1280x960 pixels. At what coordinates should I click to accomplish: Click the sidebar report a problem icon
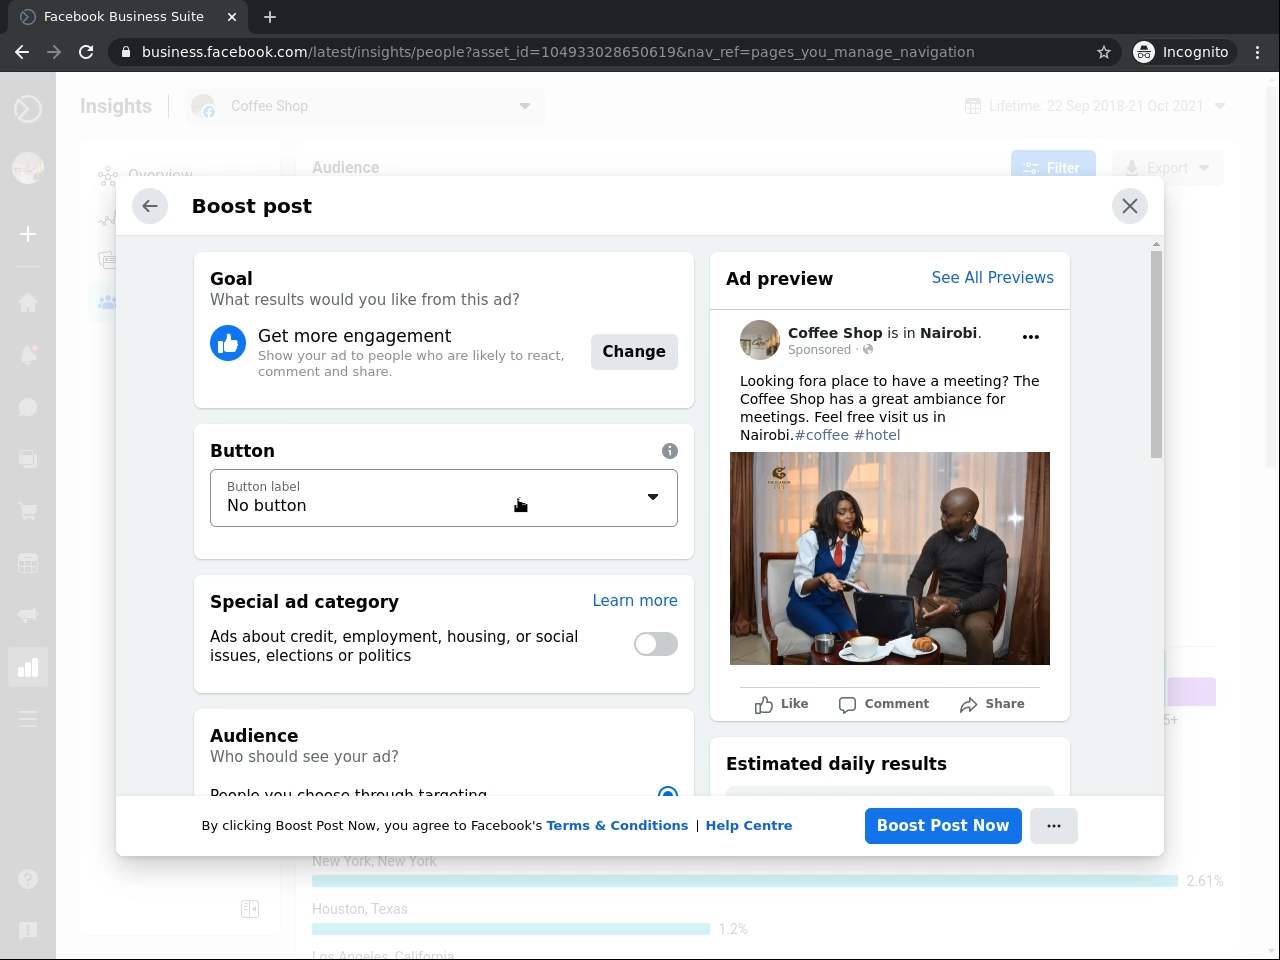point(28,931)
